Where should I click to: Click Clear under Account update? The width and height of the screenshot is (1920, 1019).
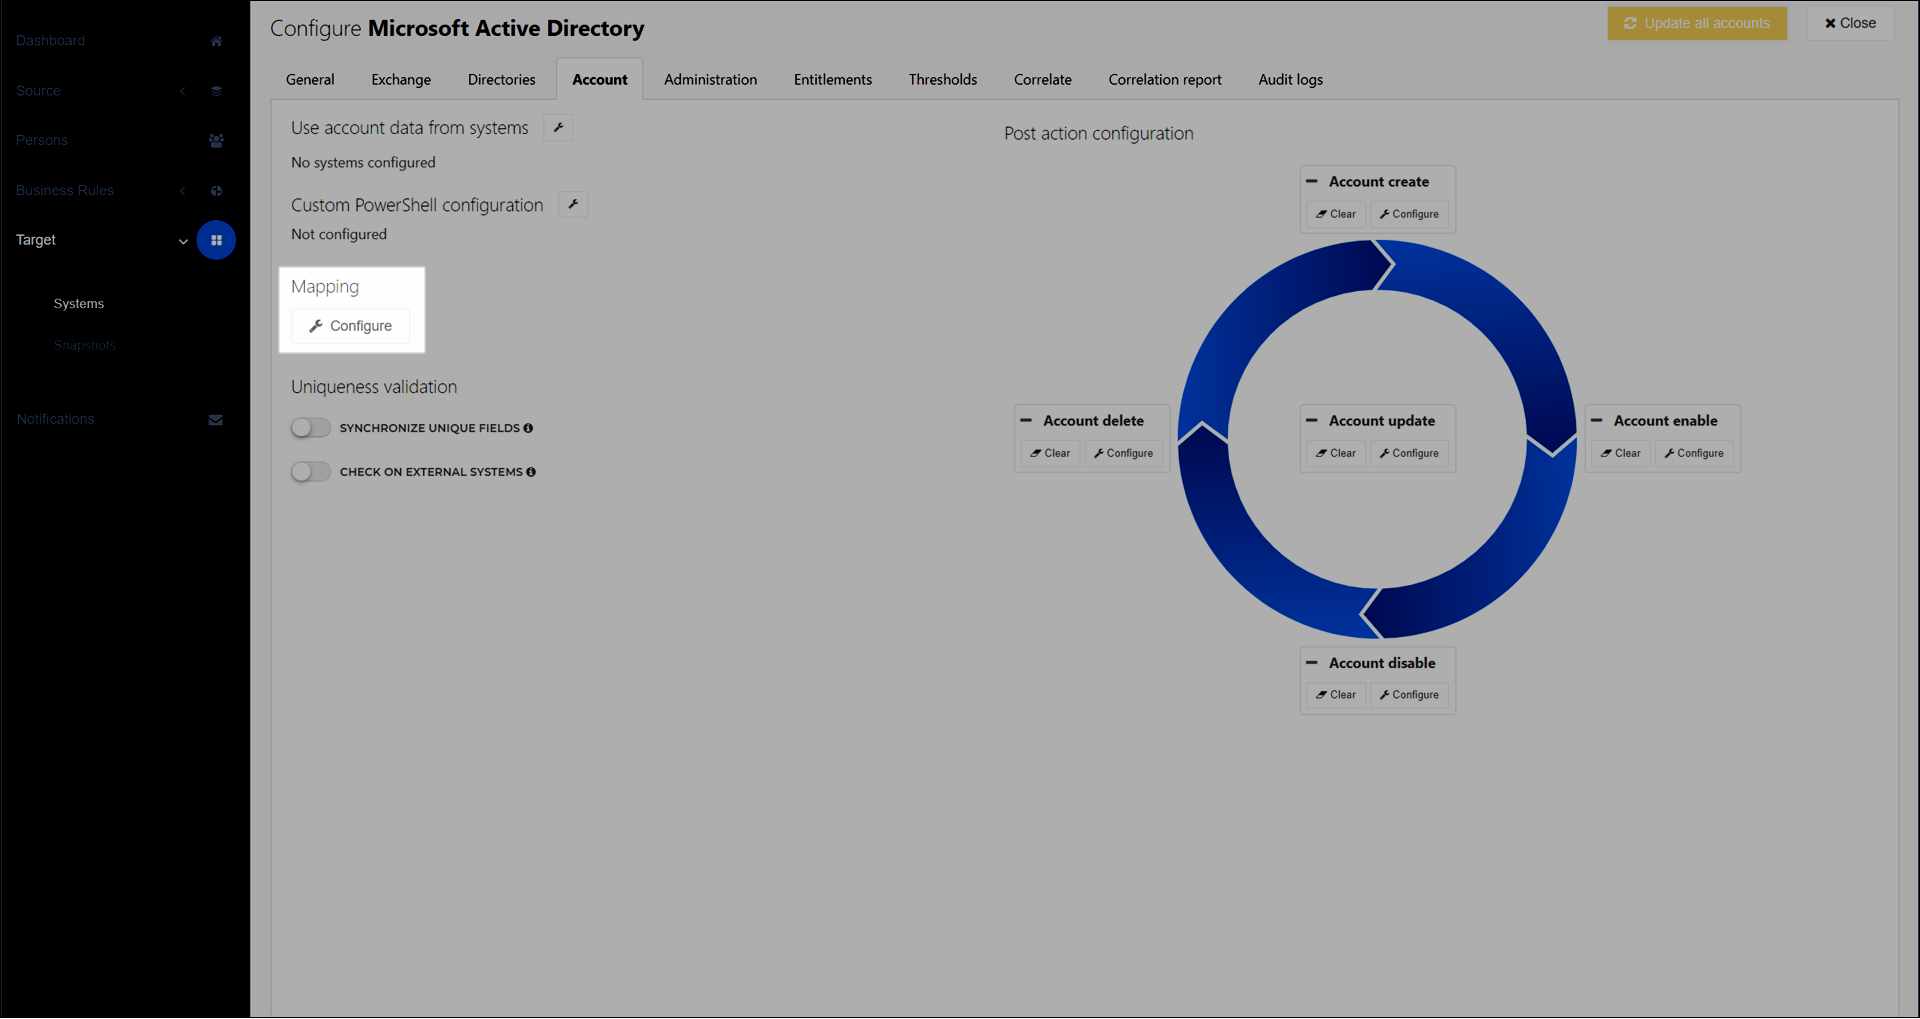(x=1336, y=453)
